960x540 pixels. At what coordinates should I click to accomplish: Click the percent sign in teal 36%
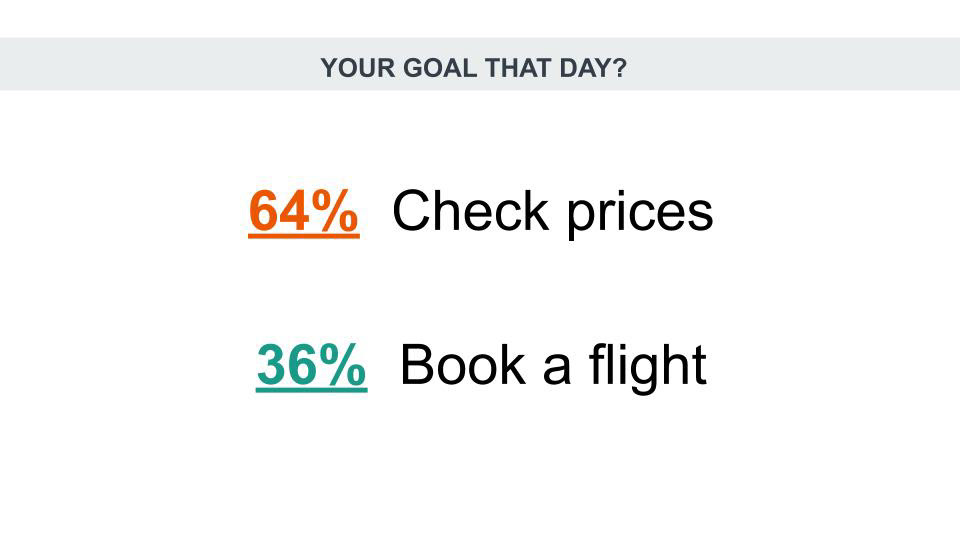tap(342, 364)
